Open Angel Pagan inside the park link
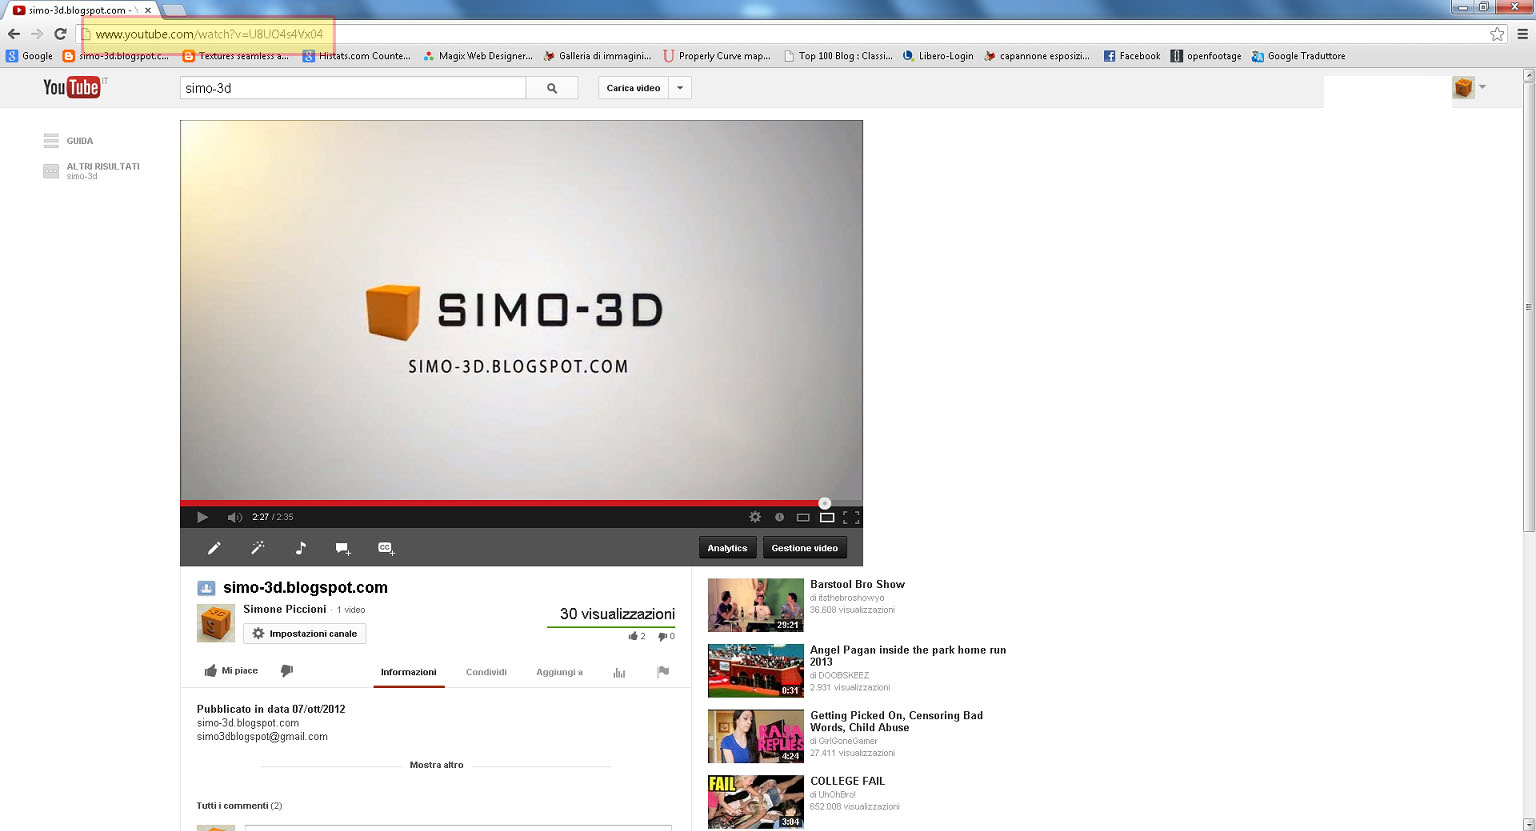This screenshot has width=1536, height=831. (x=908, y=656)
